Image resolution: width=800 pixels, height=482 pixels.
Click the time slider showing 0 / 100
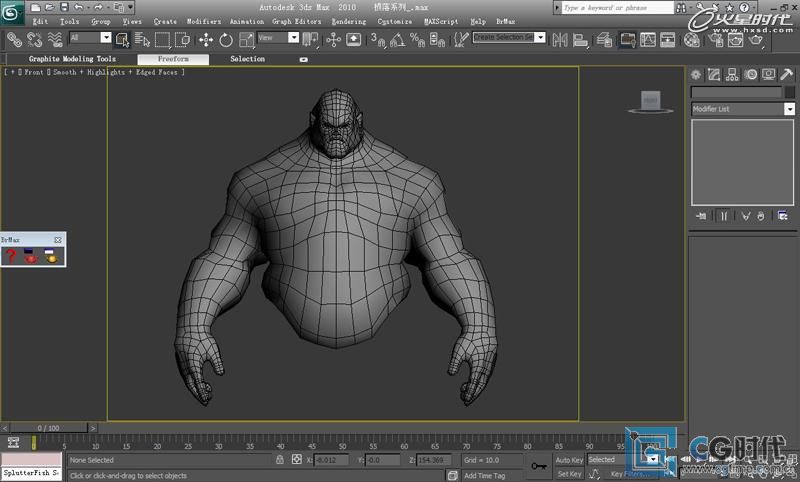[48, 428]
